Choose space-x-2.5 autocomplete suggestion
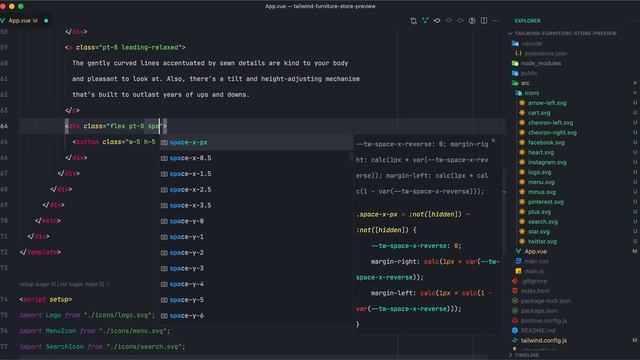 coord(256,190)
